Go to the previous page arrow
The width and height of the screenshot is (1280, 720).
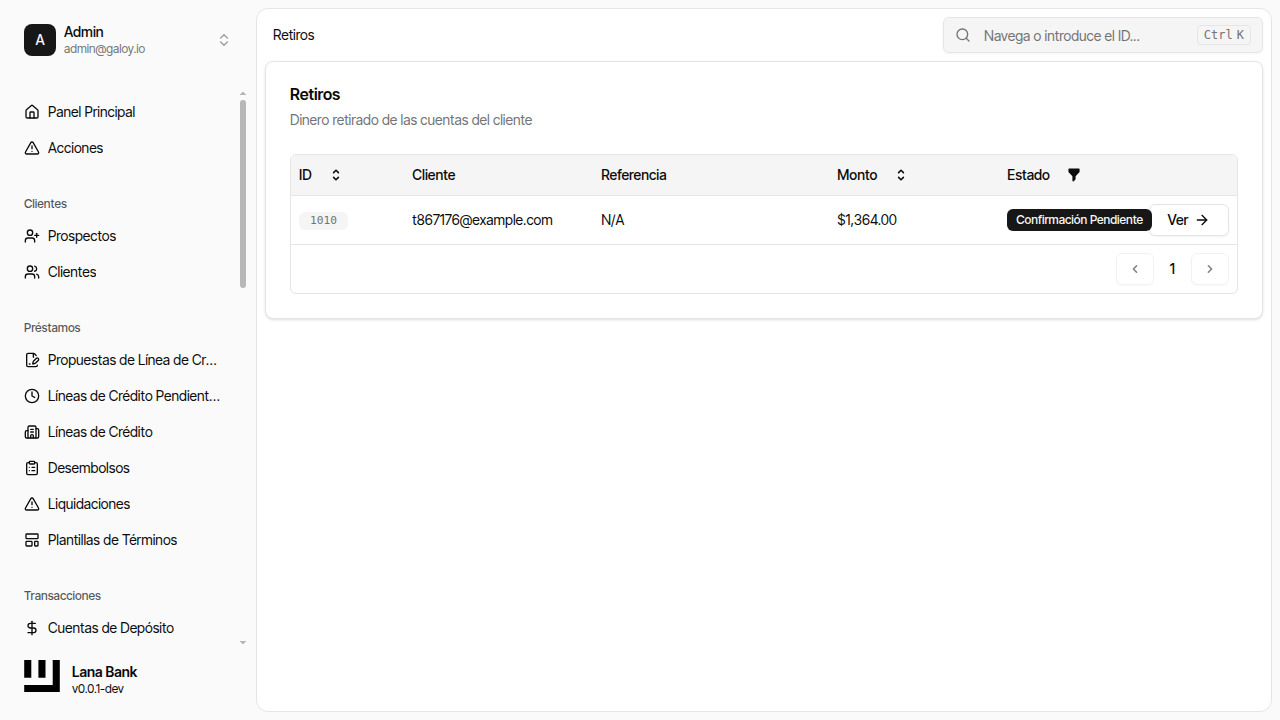tap(1135, 269)
